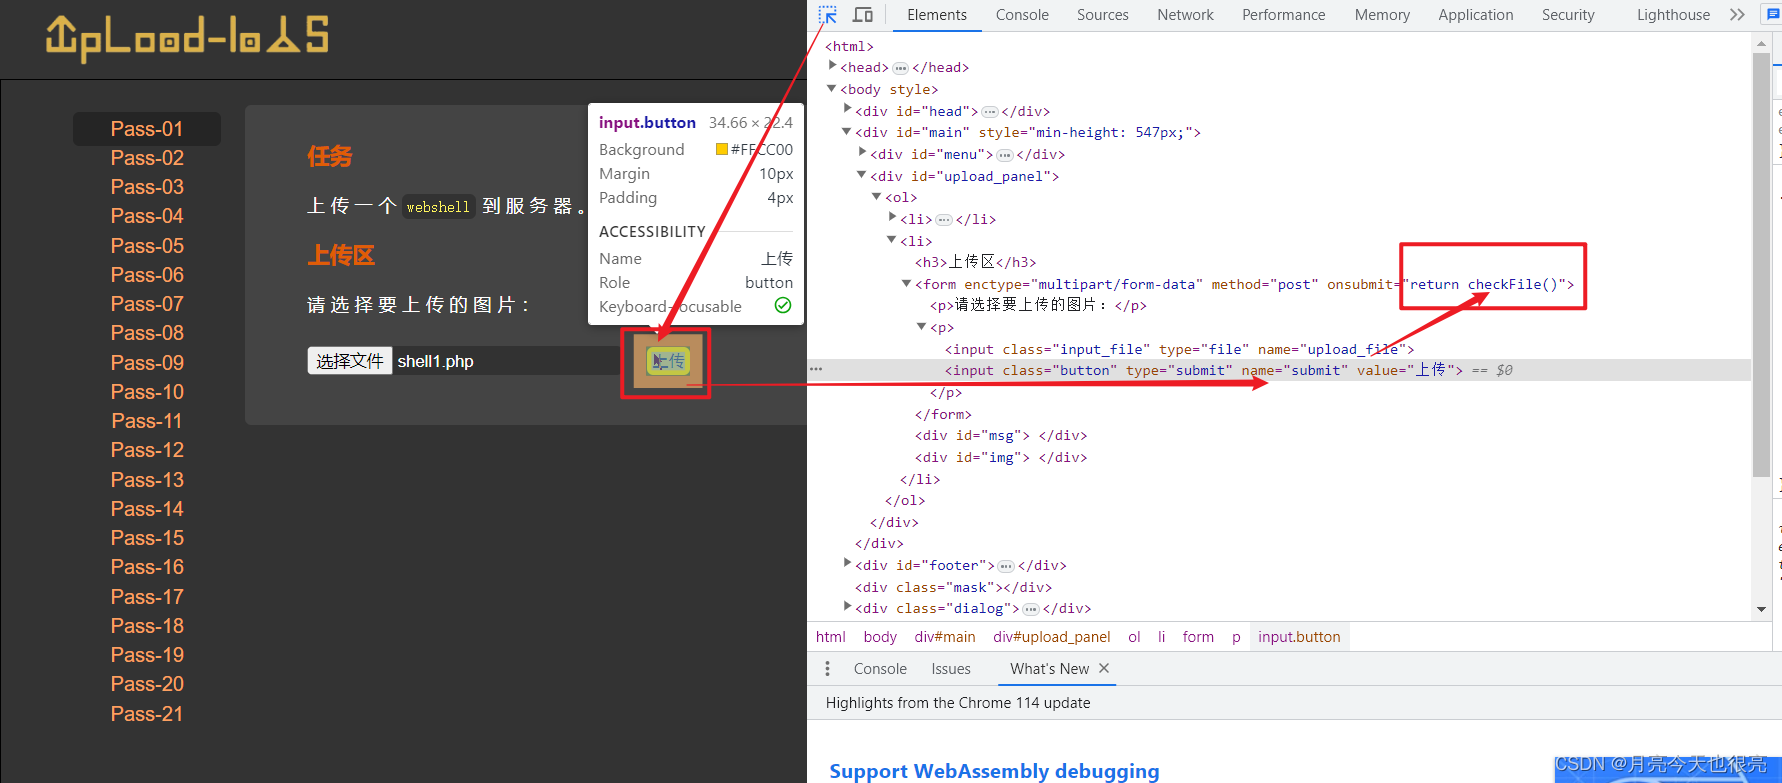Screen dimensions: 1782x783
Task: Select the h3 上传区 DOM line
Action: [x=975, y=262]
